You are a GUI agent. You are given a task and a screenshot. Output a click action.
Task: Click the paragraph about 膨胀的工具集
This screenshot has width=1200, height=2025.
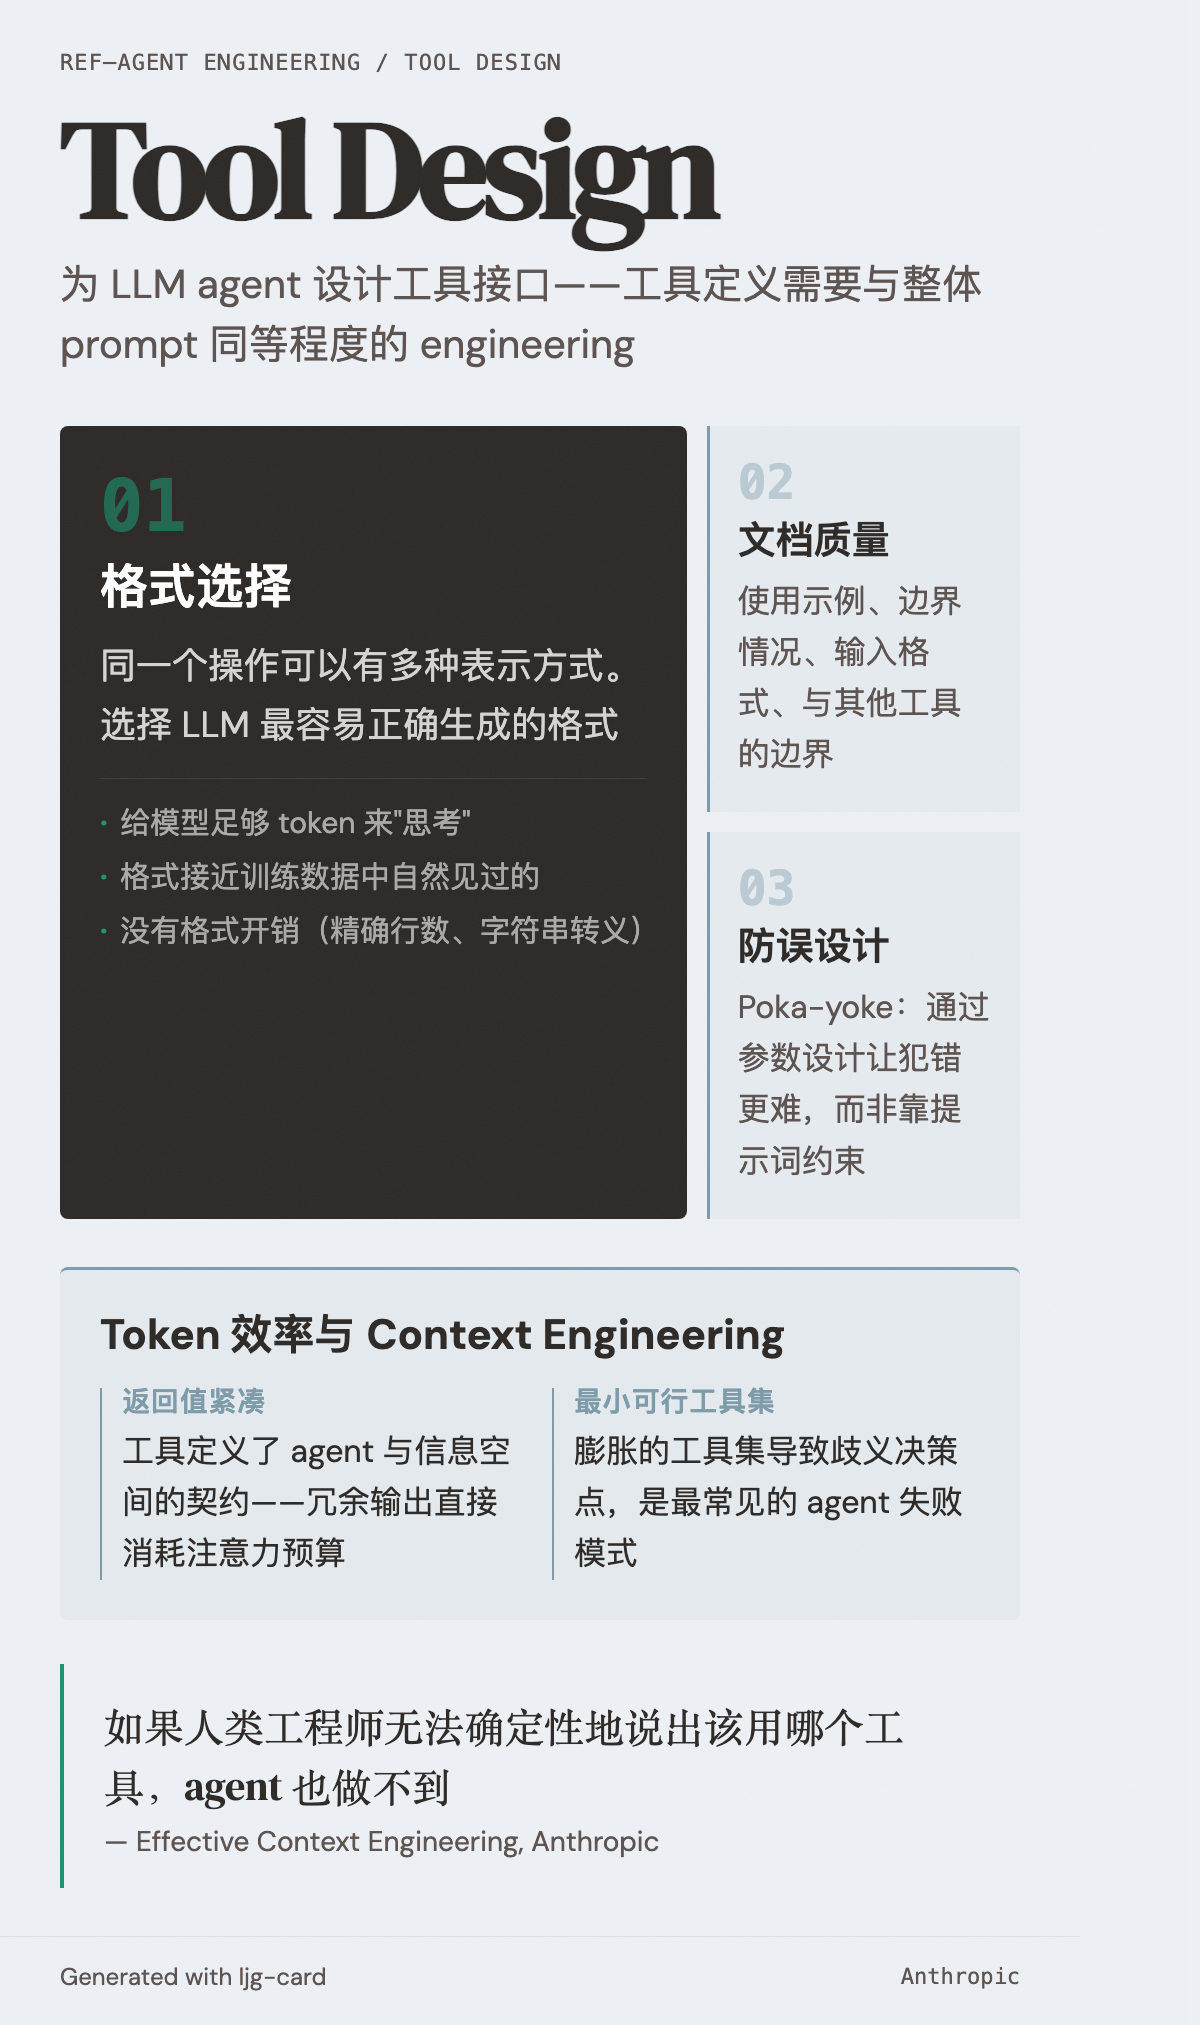[x=767, y=1501]
